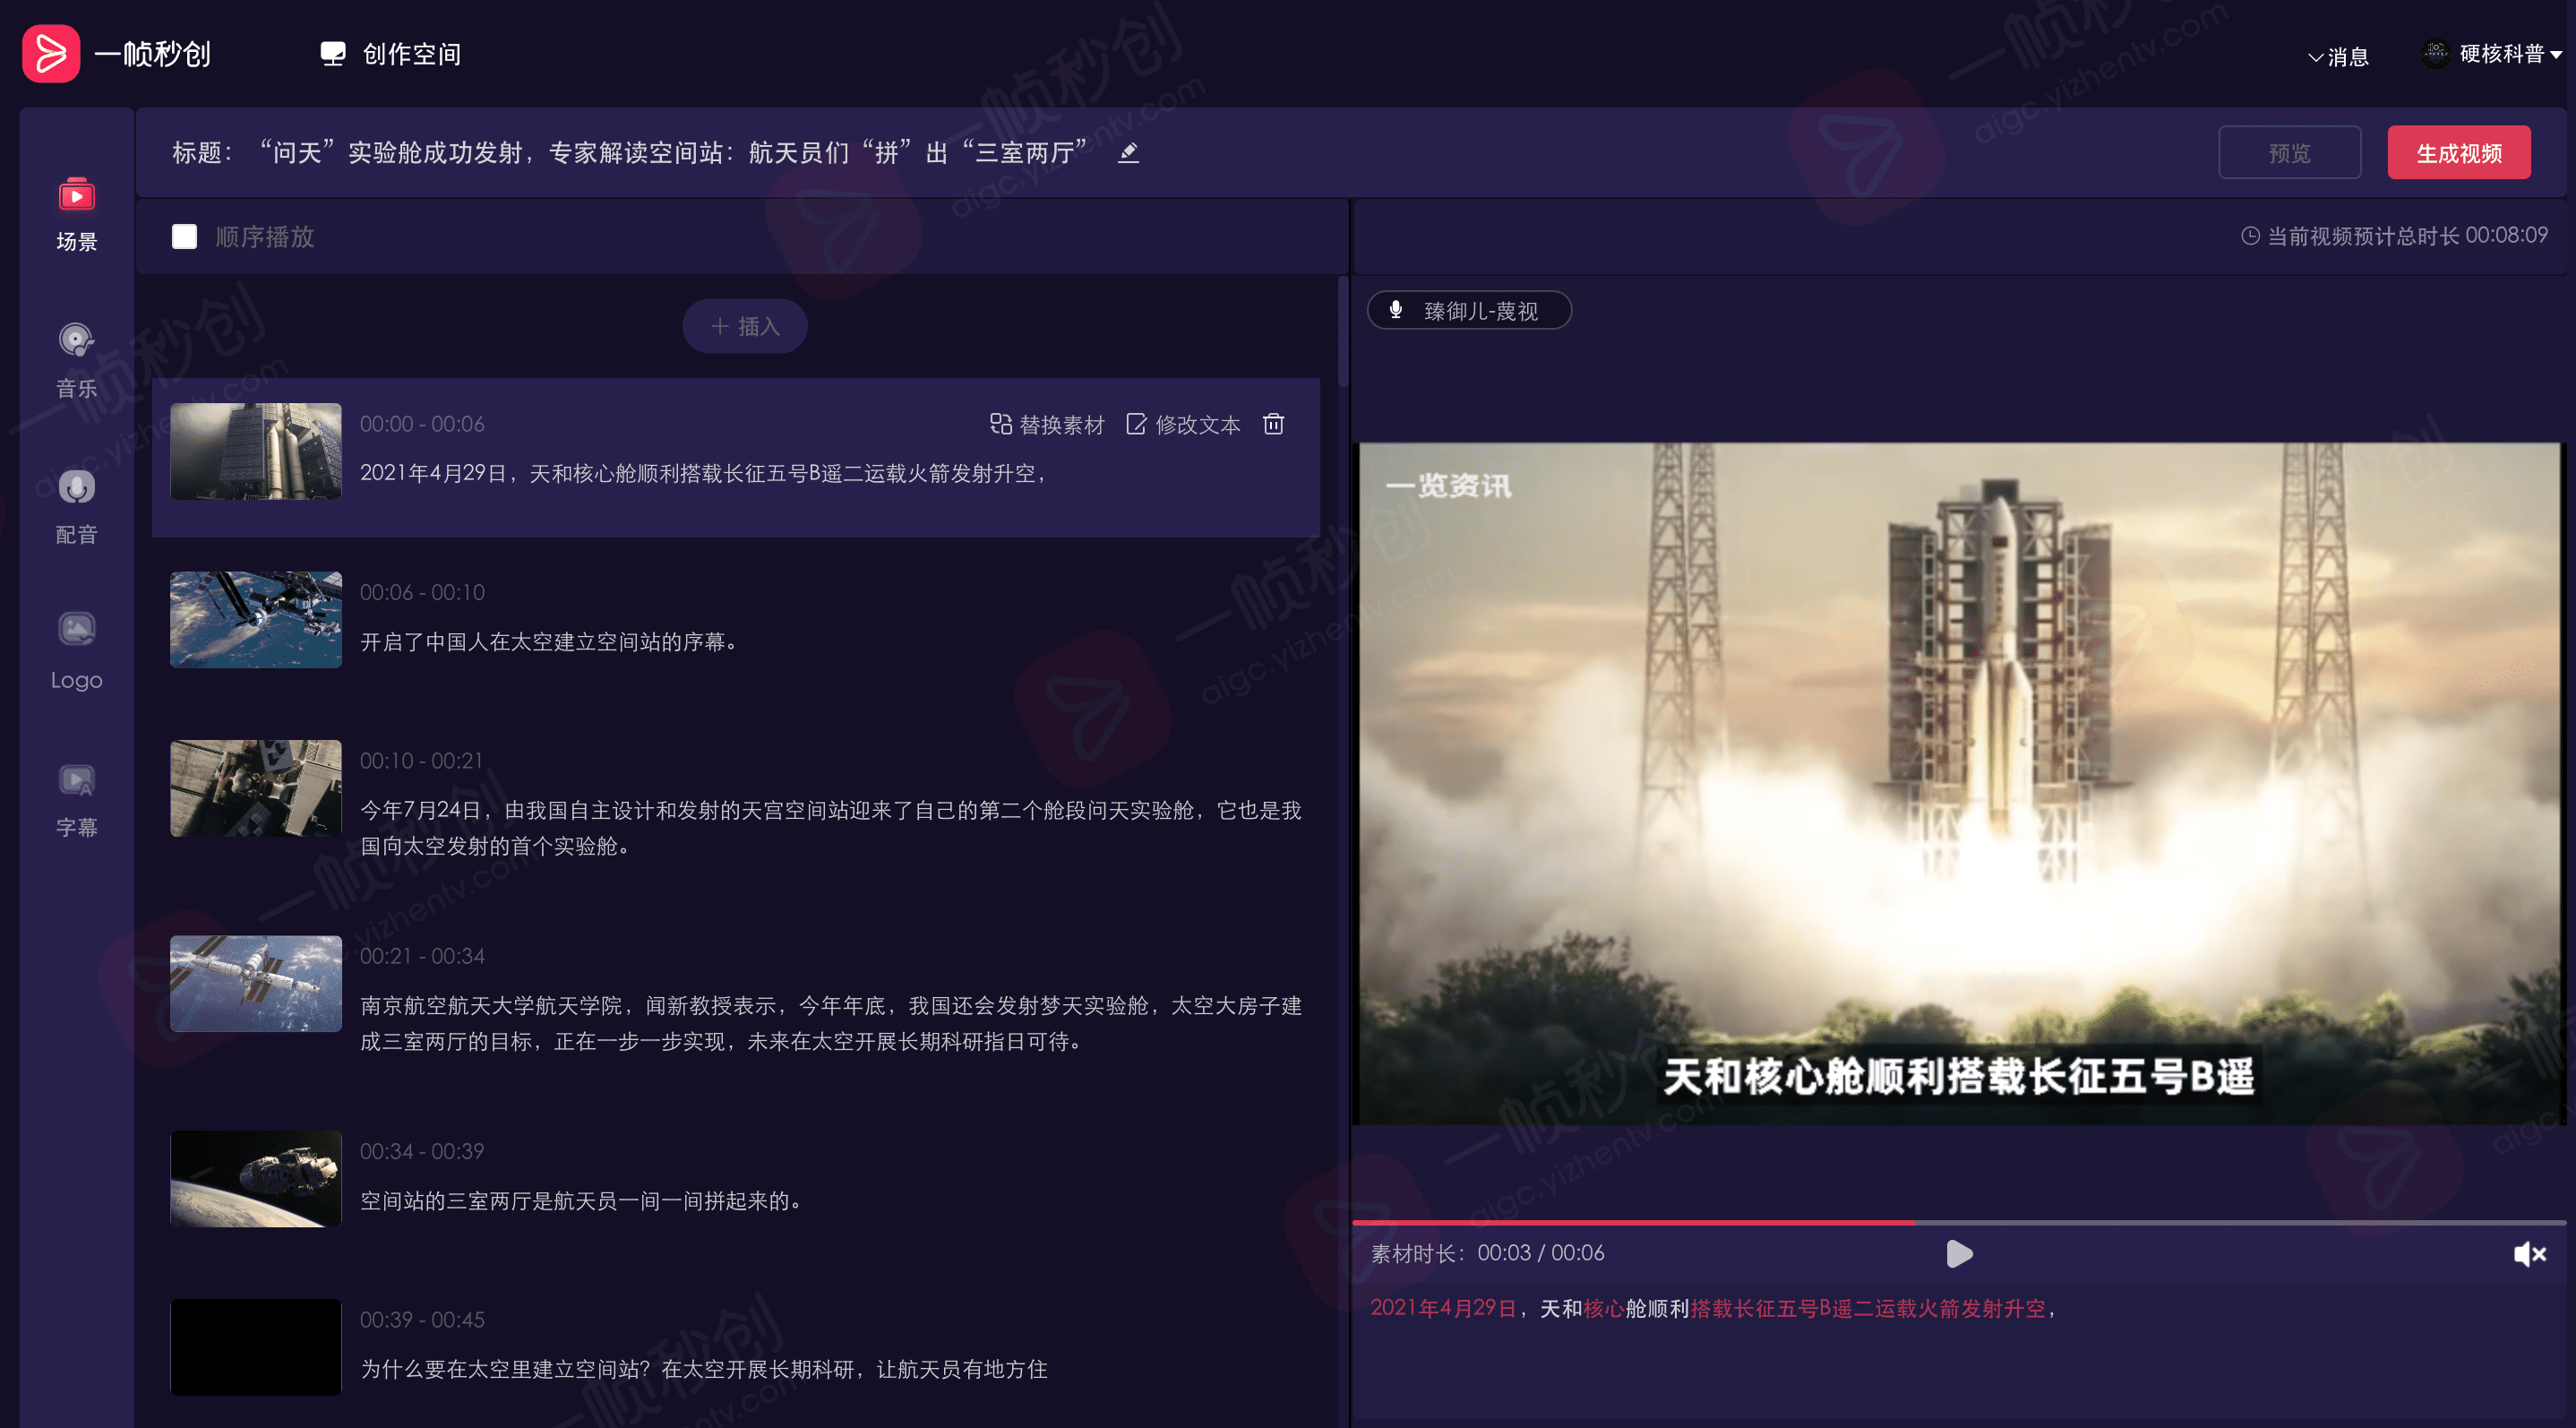This screenshot has width=2576, height=1428.
Task: Open 替换素材 for the first scene
Action: point(1048,423)
